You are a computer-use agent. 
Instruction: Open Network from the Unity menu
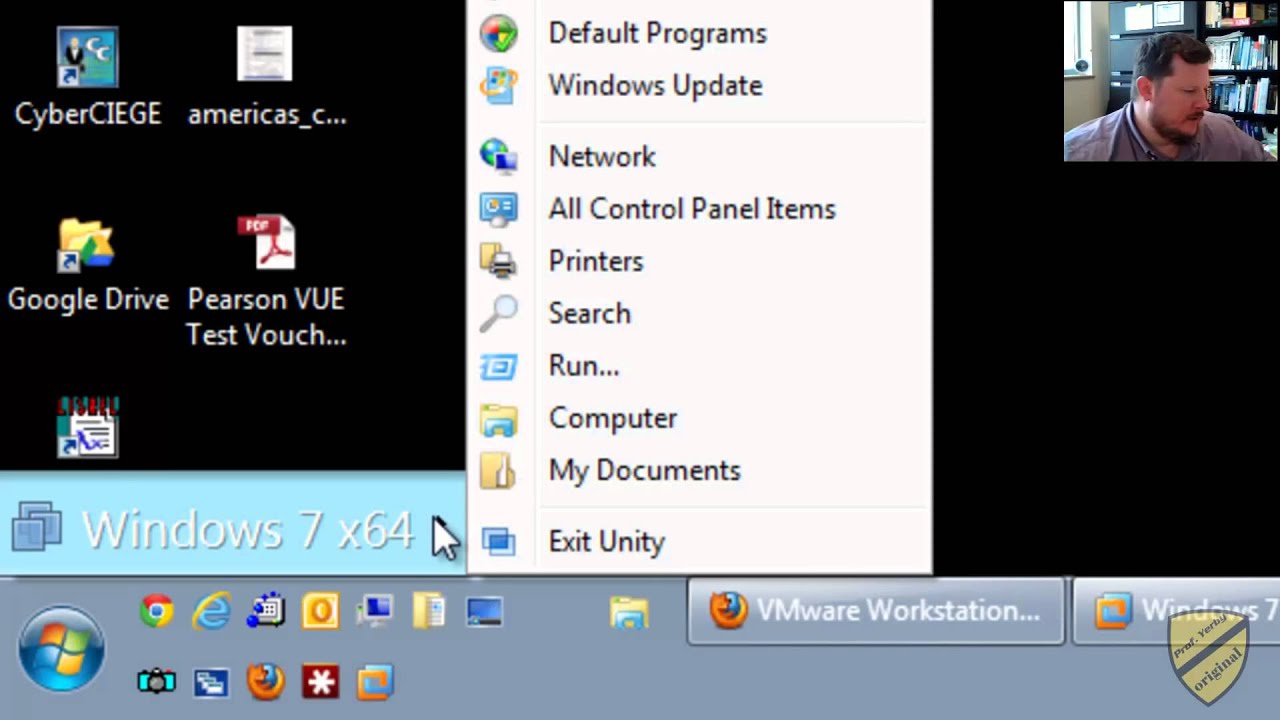click(x=700, y=156)
